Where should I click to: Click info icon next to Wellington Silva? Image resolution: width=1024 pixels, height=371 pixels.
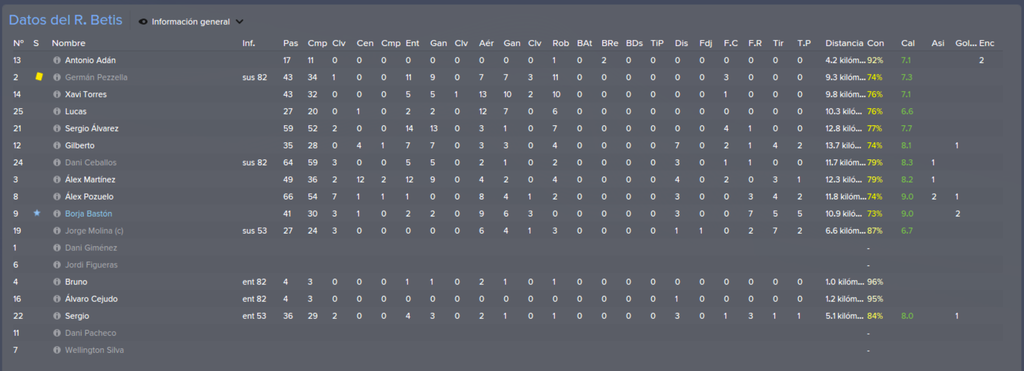click(57, 350)
